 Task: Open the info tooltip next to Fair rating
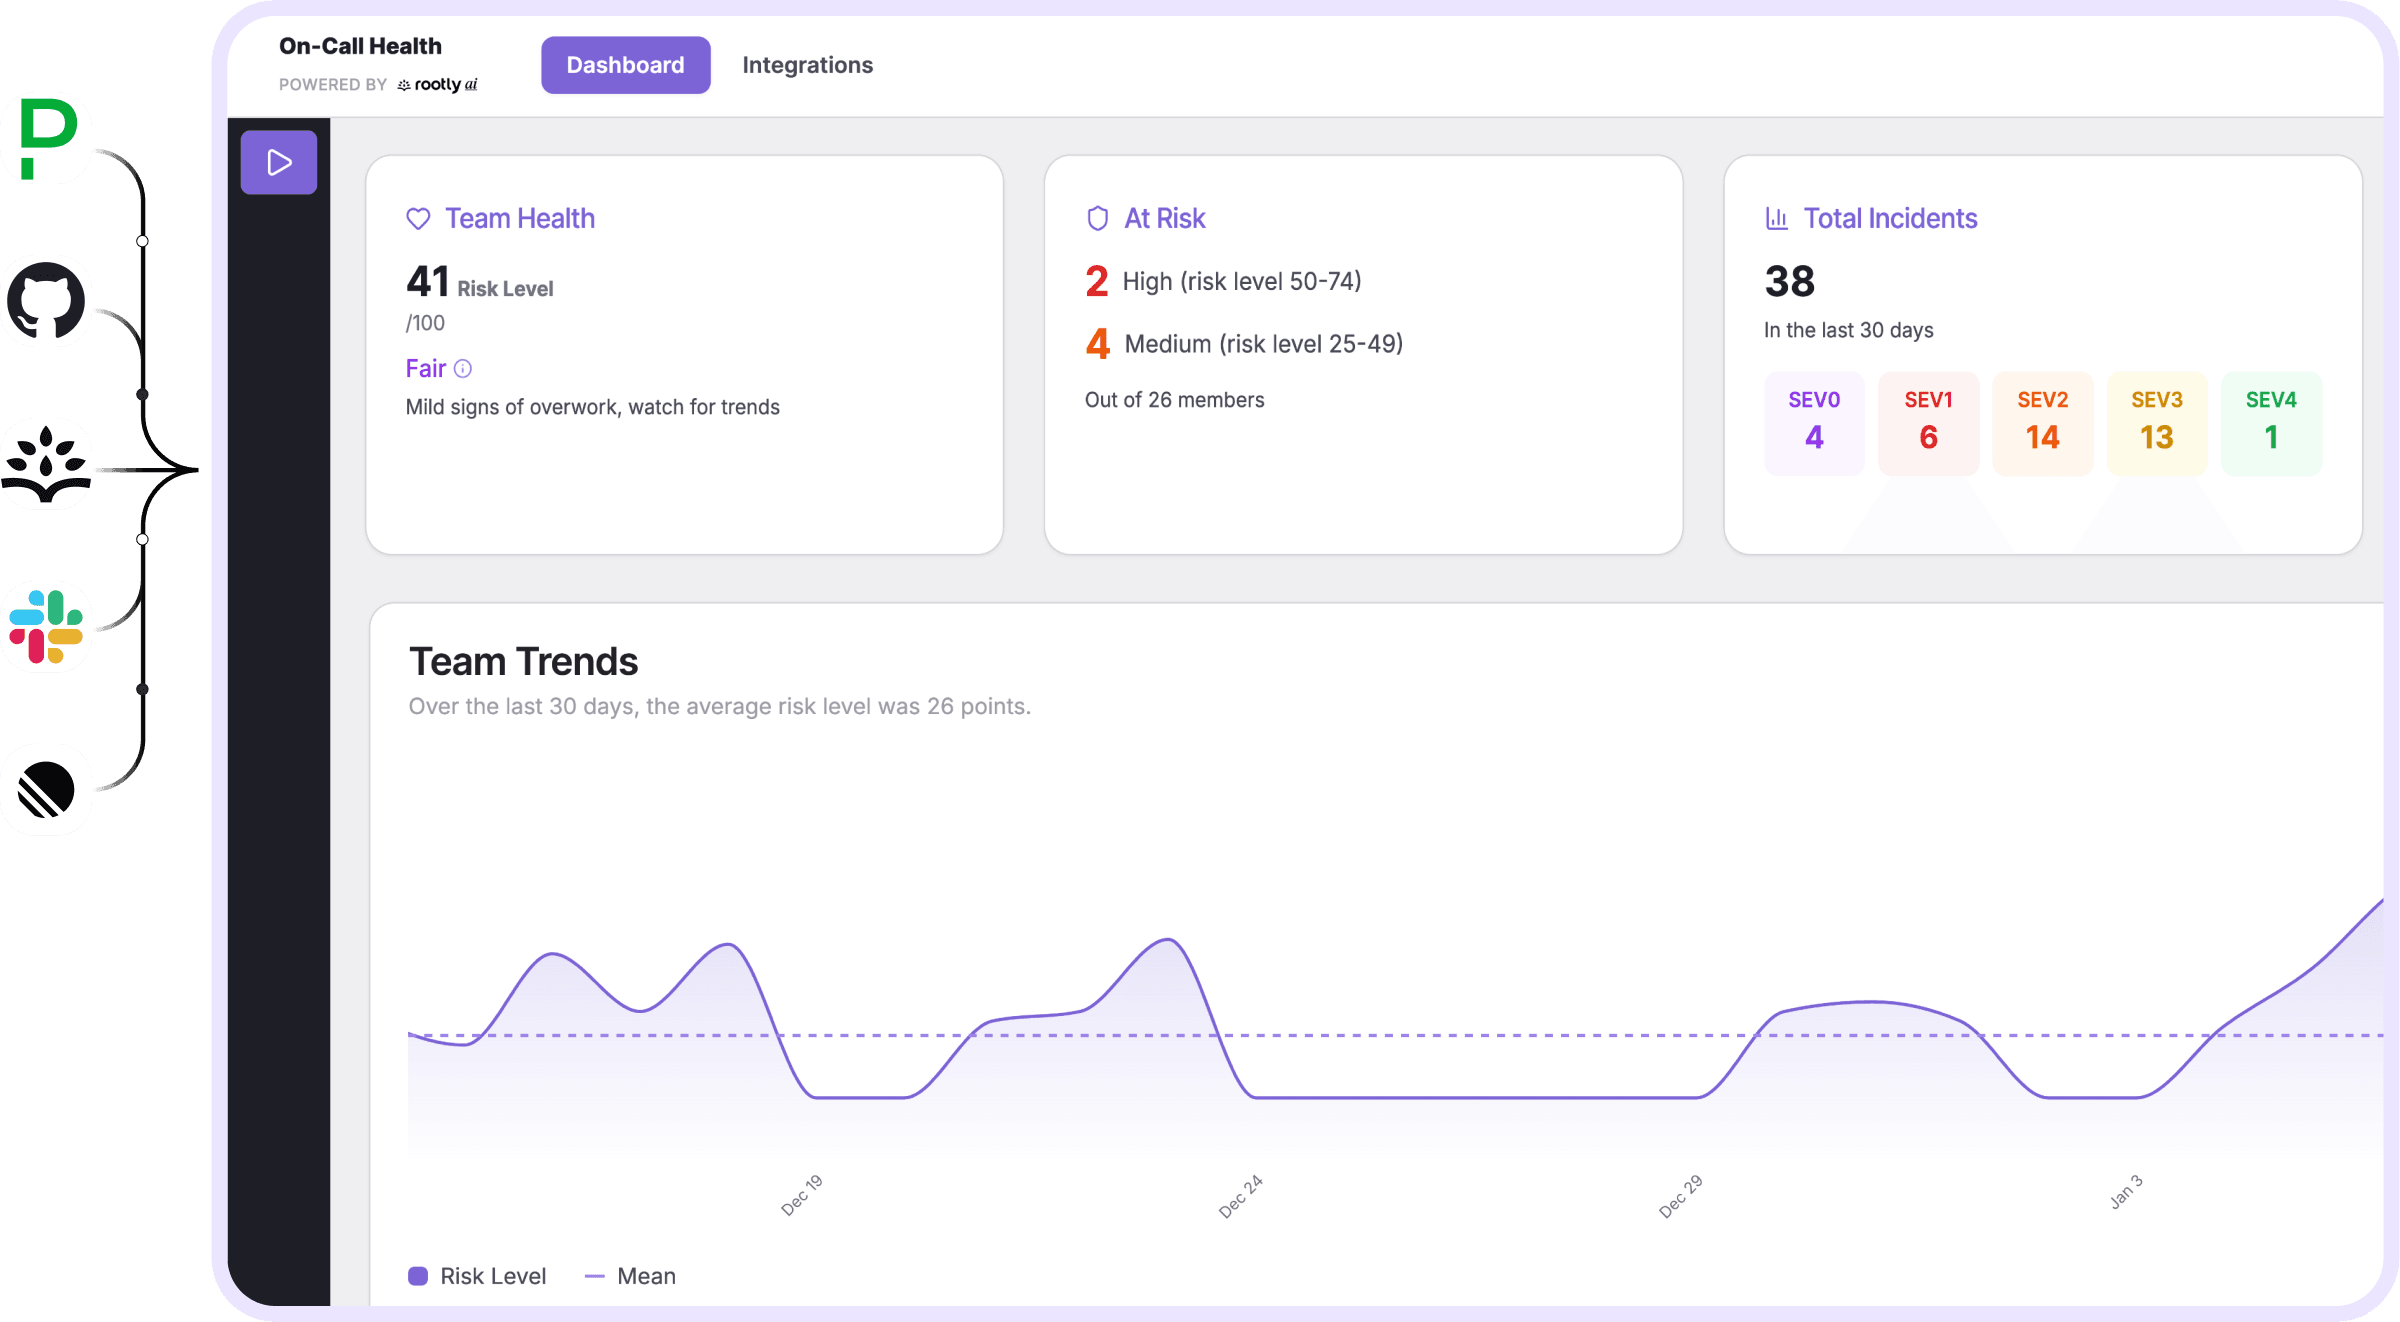tap(464, 368)
